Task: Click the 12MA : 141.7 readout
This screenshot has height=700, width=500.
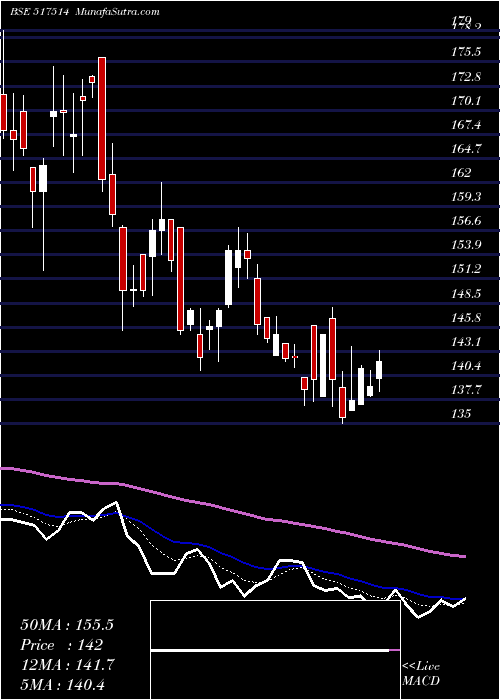Action: (67, 665)
